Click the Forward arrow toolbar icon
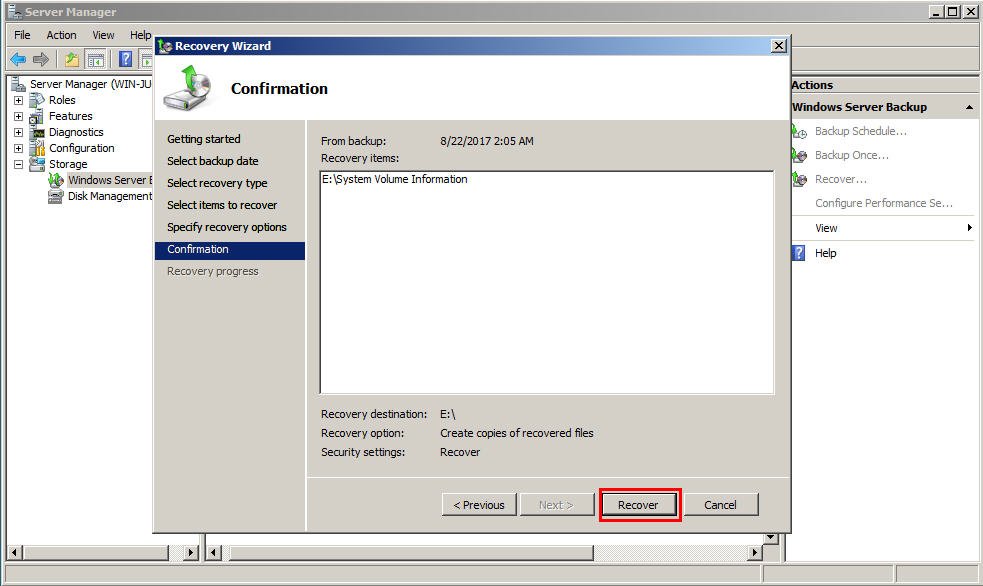Image resolution: width=983 pixels, height=586 pixels. tap(41, 60)
